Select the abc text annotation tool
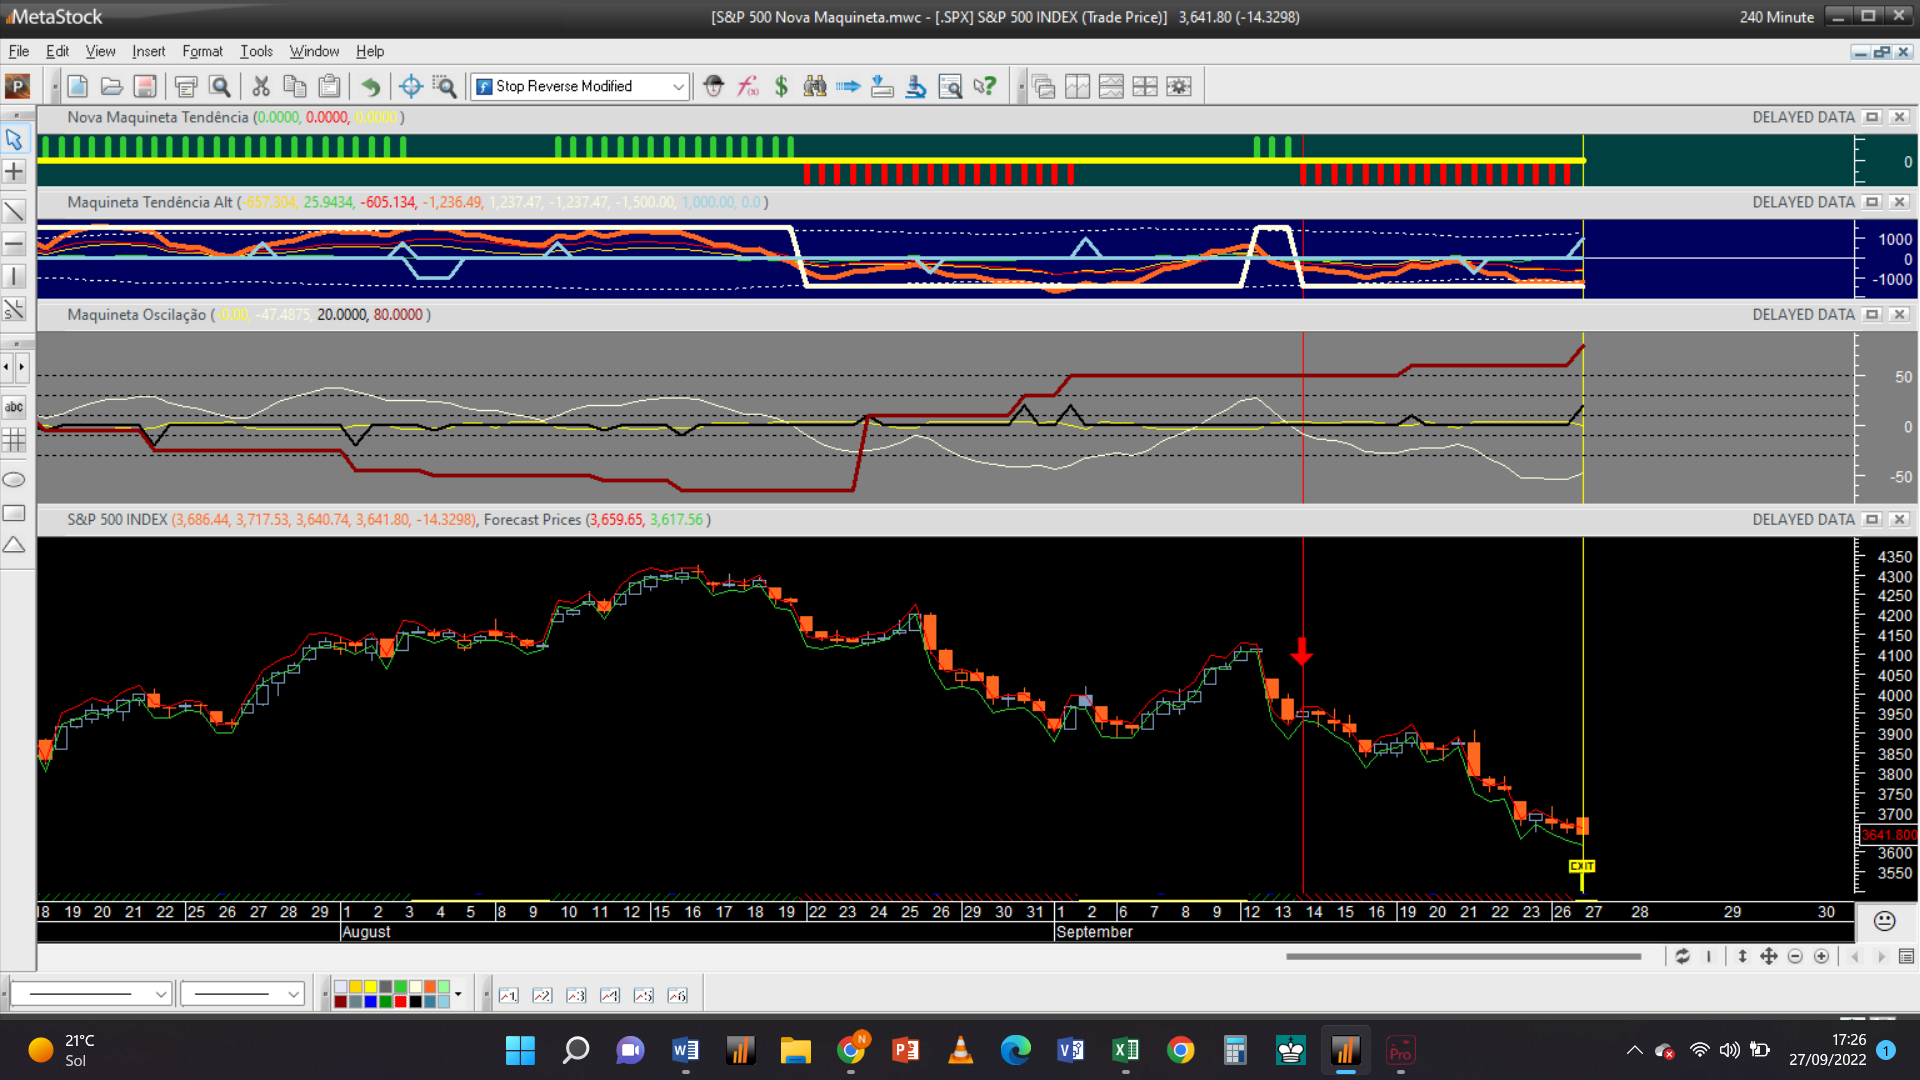Screen dimensions: 1920x1080 coord(14,407)
